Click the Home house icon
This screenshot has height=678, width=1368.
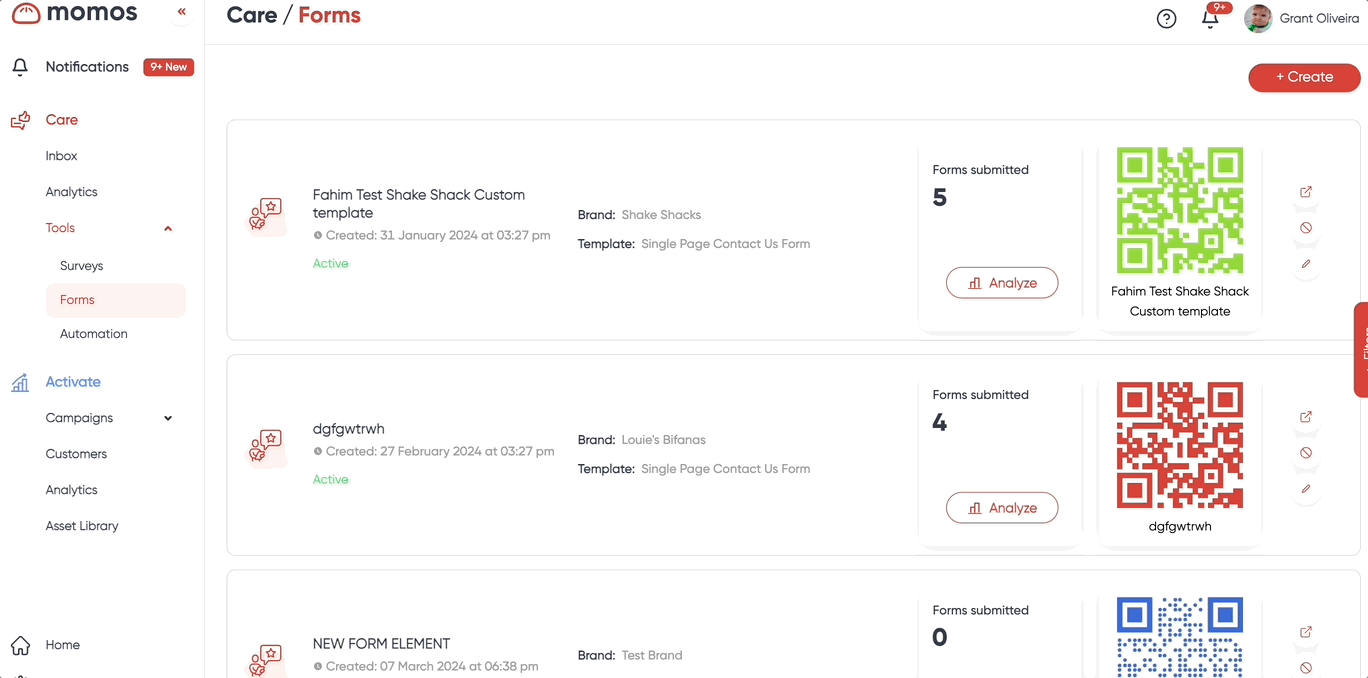20,645
